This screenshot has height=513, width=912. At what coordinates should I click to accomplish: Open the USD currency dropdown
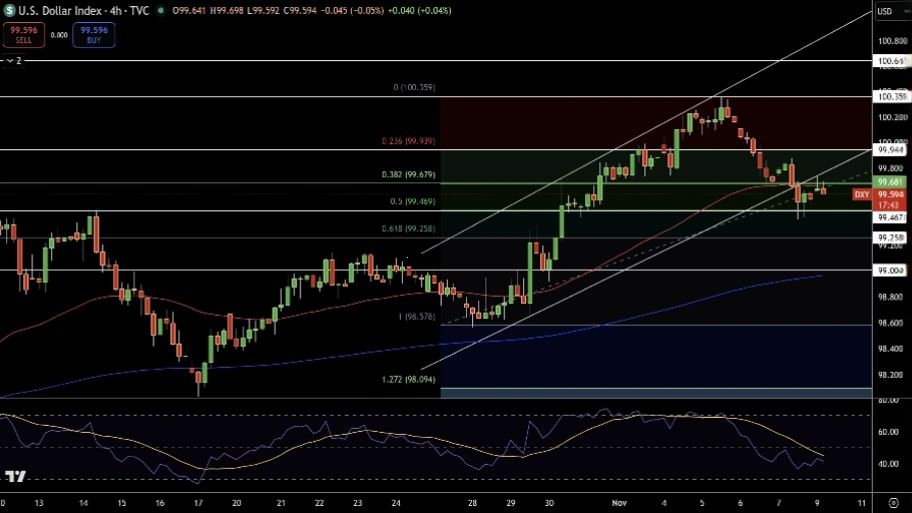[x=885, y=12]
